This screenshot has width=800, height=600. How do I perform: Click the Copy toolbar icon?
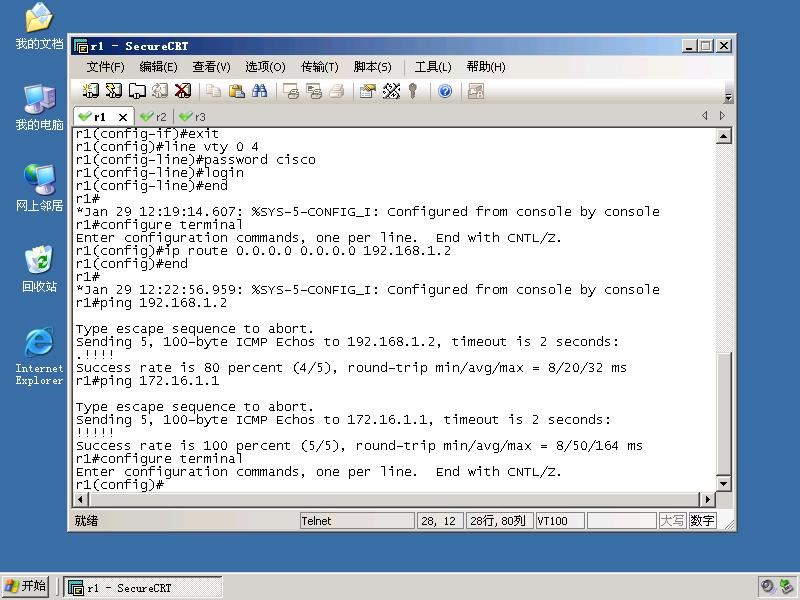pyautogui.click(x=213, y=91)
